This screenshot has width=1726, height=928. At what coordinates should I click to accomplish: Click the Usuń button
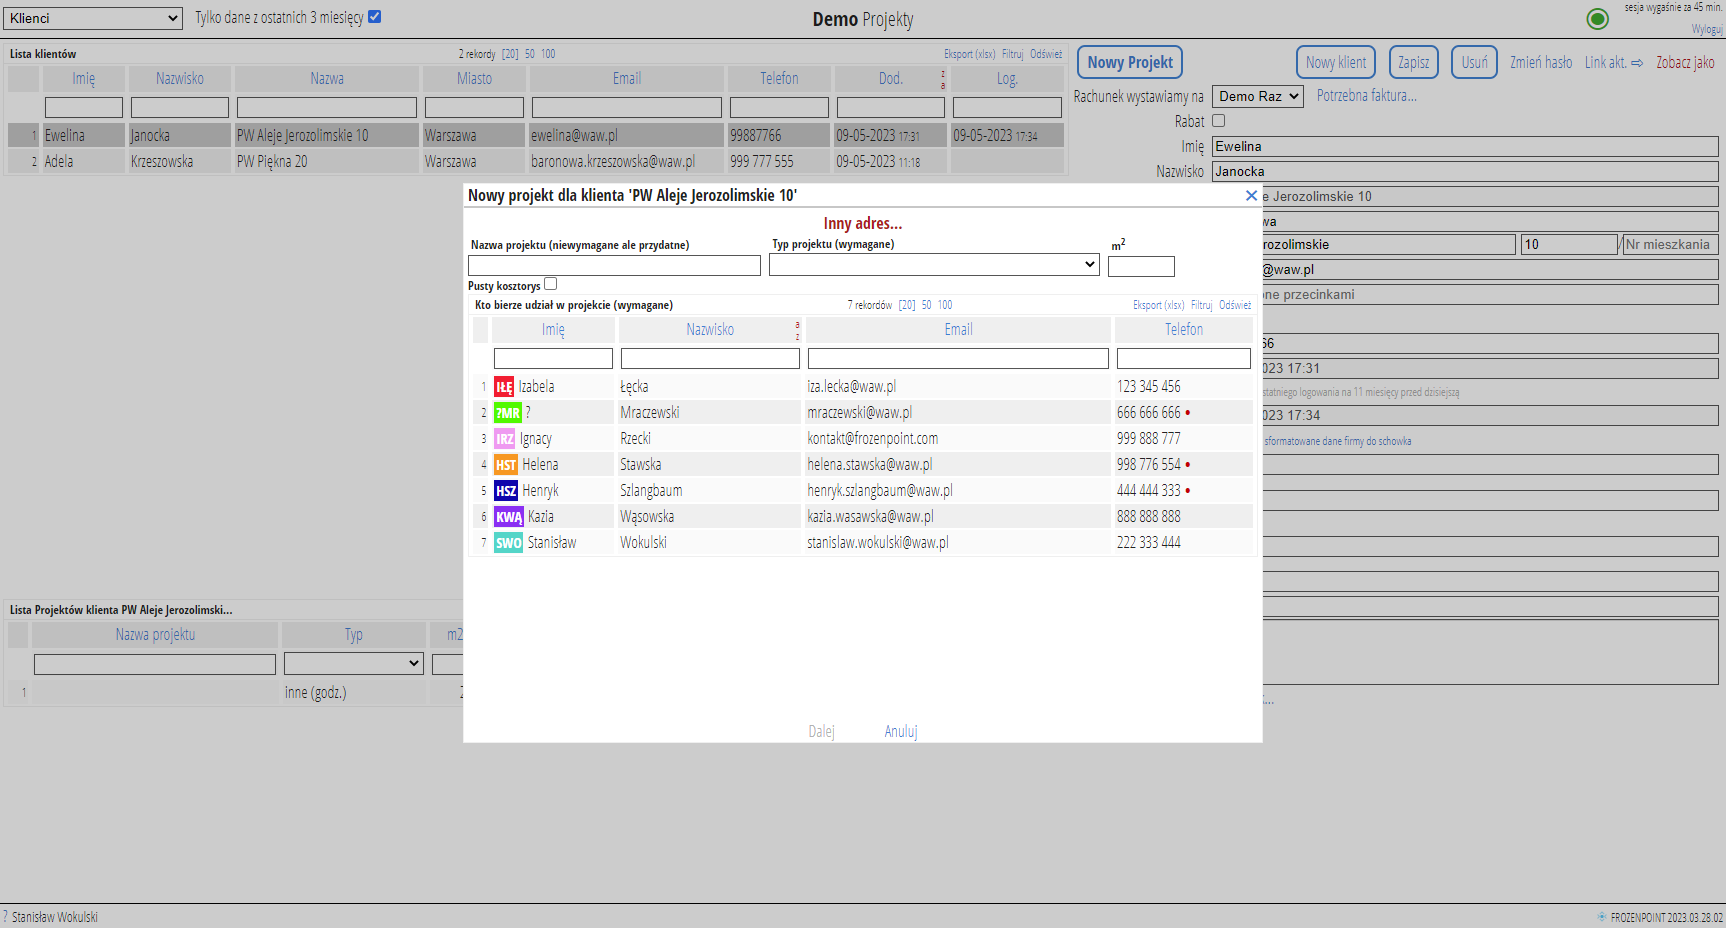pos(1474,62)
